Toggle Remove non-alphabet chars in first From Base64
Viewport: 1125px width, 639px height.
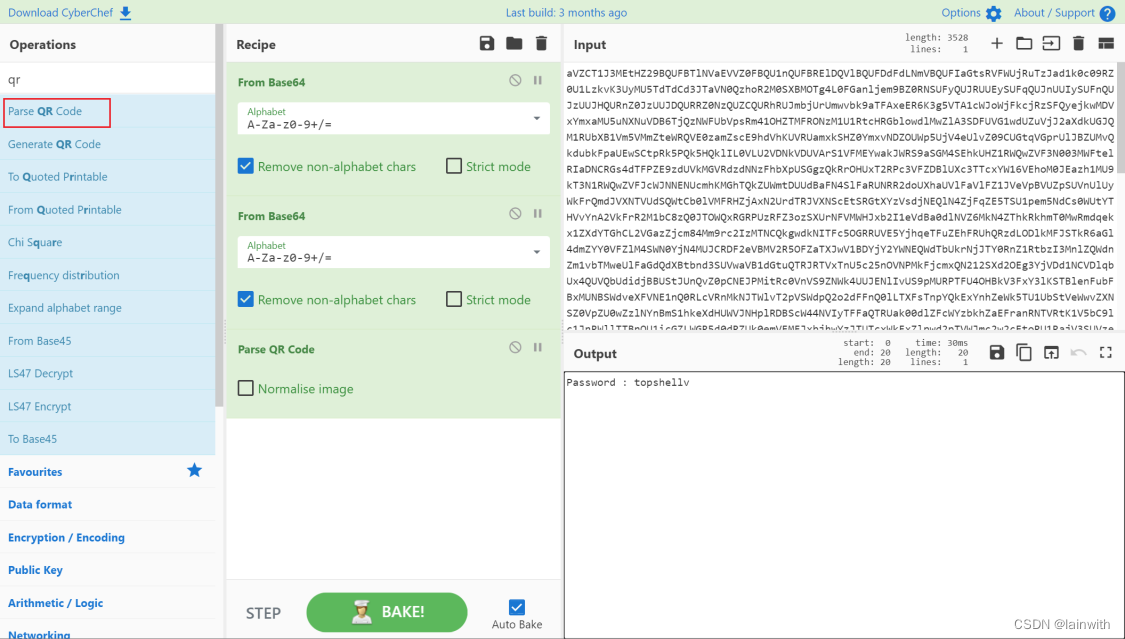(x=245, y=166)
